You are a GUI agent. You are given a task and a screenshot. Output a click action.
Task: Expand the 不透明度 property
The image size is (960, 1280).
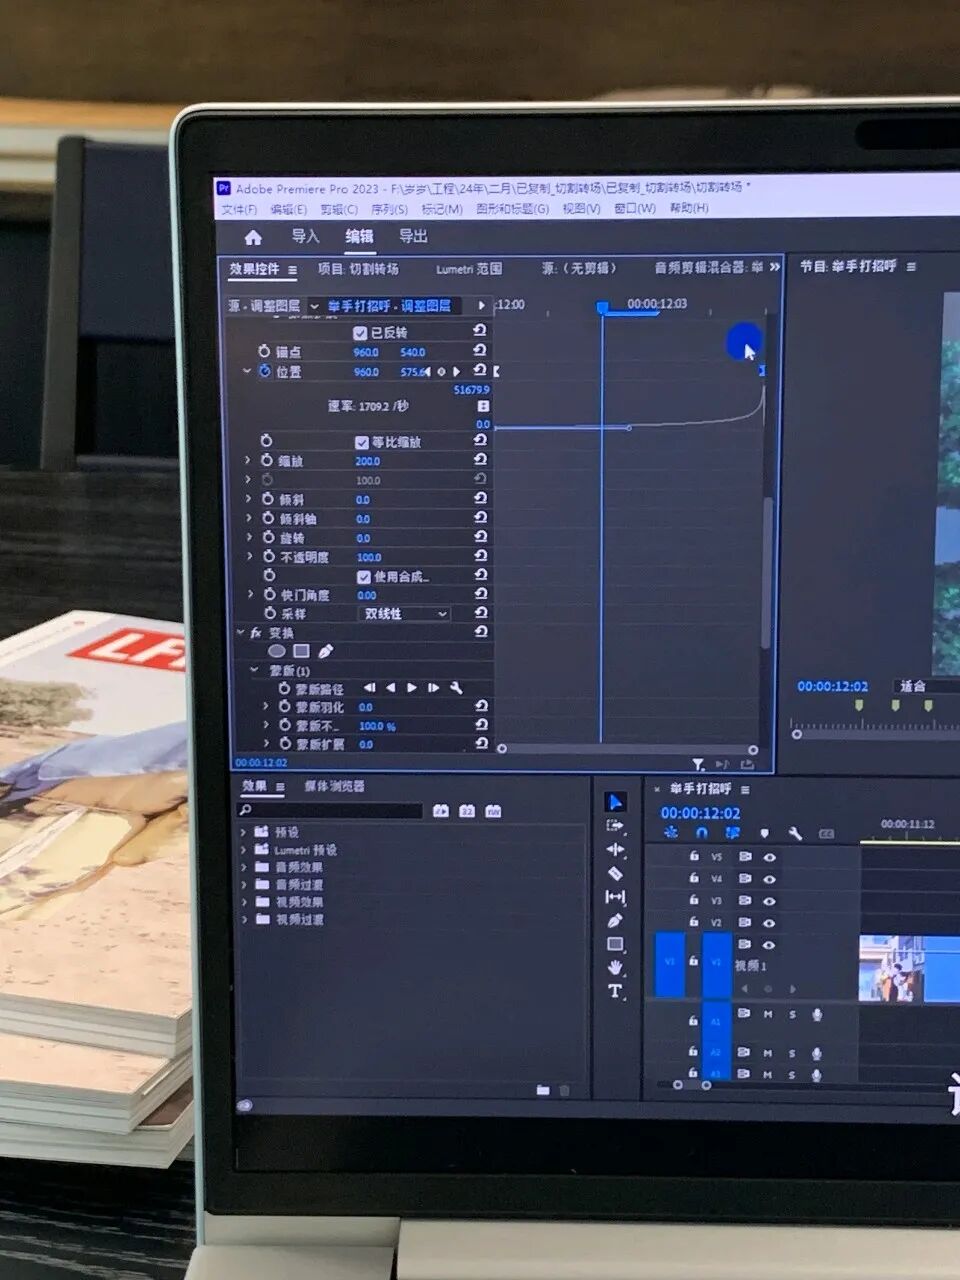click(250, 557)
